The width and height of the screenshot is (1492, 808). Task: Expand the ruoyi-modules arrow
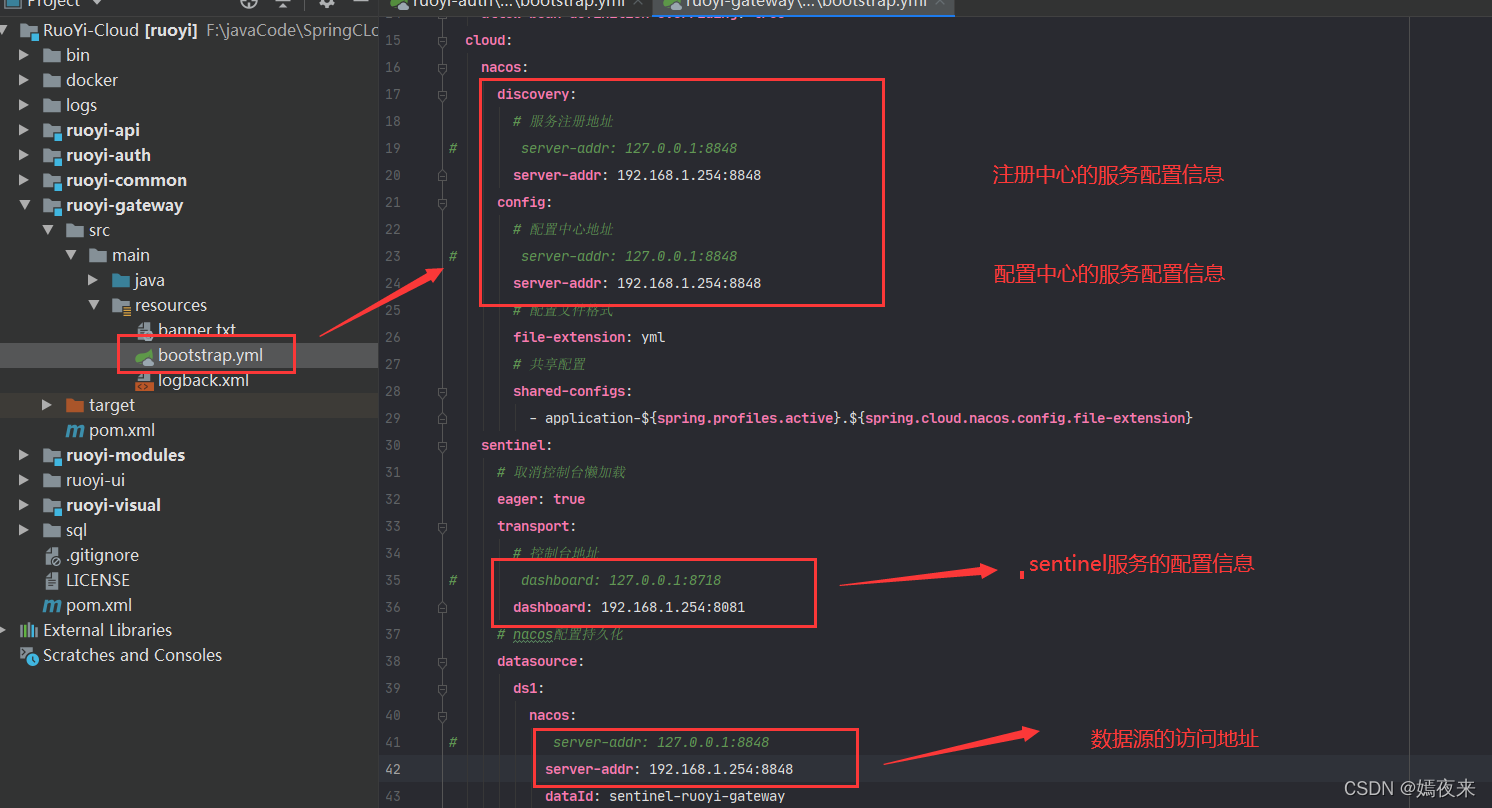(24, 456)
